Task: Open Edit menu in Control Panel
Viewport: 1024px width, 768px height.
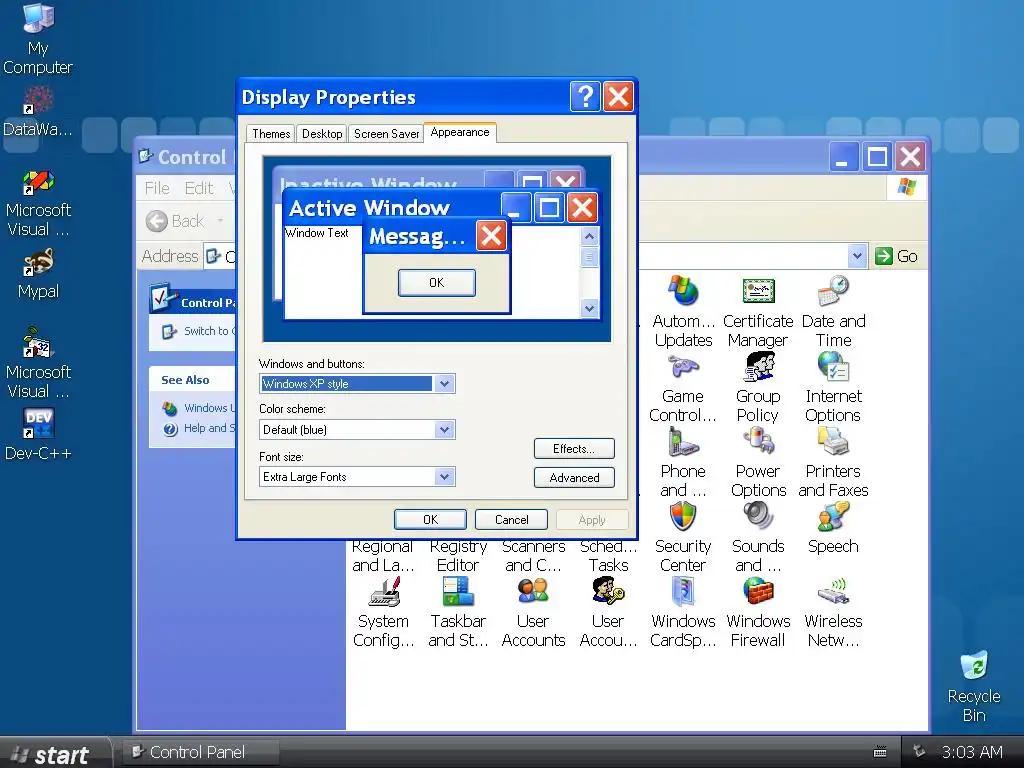Action: click(x=199, y=188)
